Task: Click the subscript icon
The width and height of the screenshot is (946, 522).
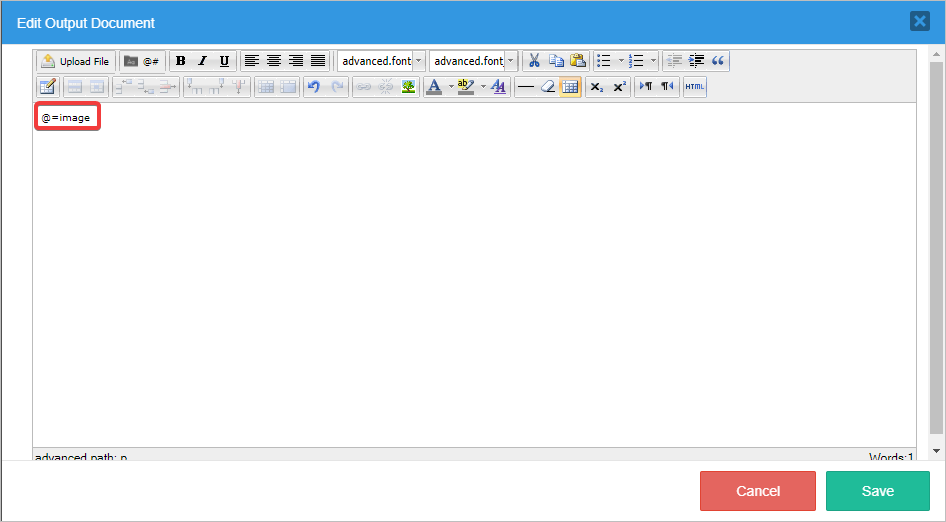Action: [x=596, y=87]
